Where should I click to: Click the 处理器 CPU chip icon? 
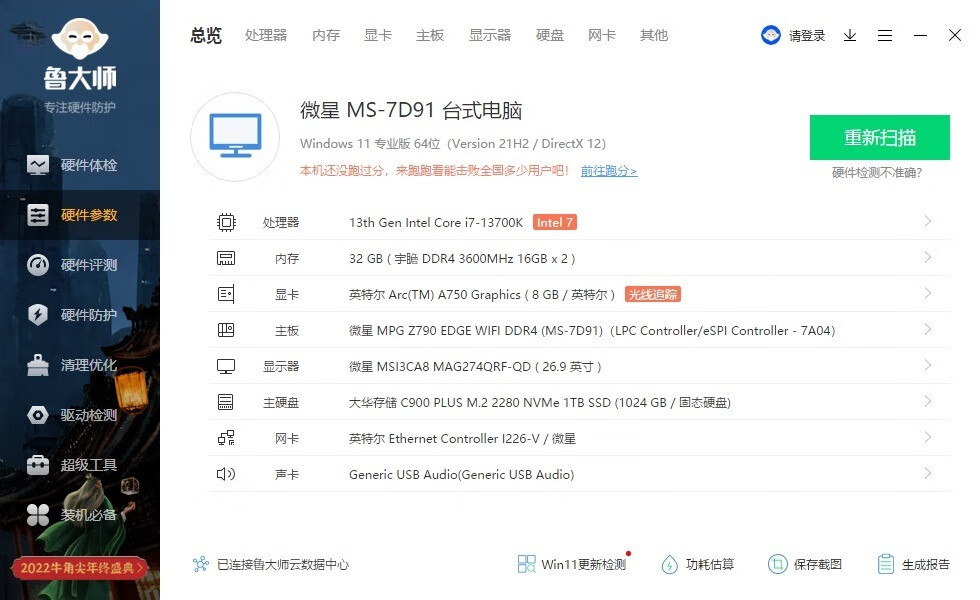pos(226,222)
